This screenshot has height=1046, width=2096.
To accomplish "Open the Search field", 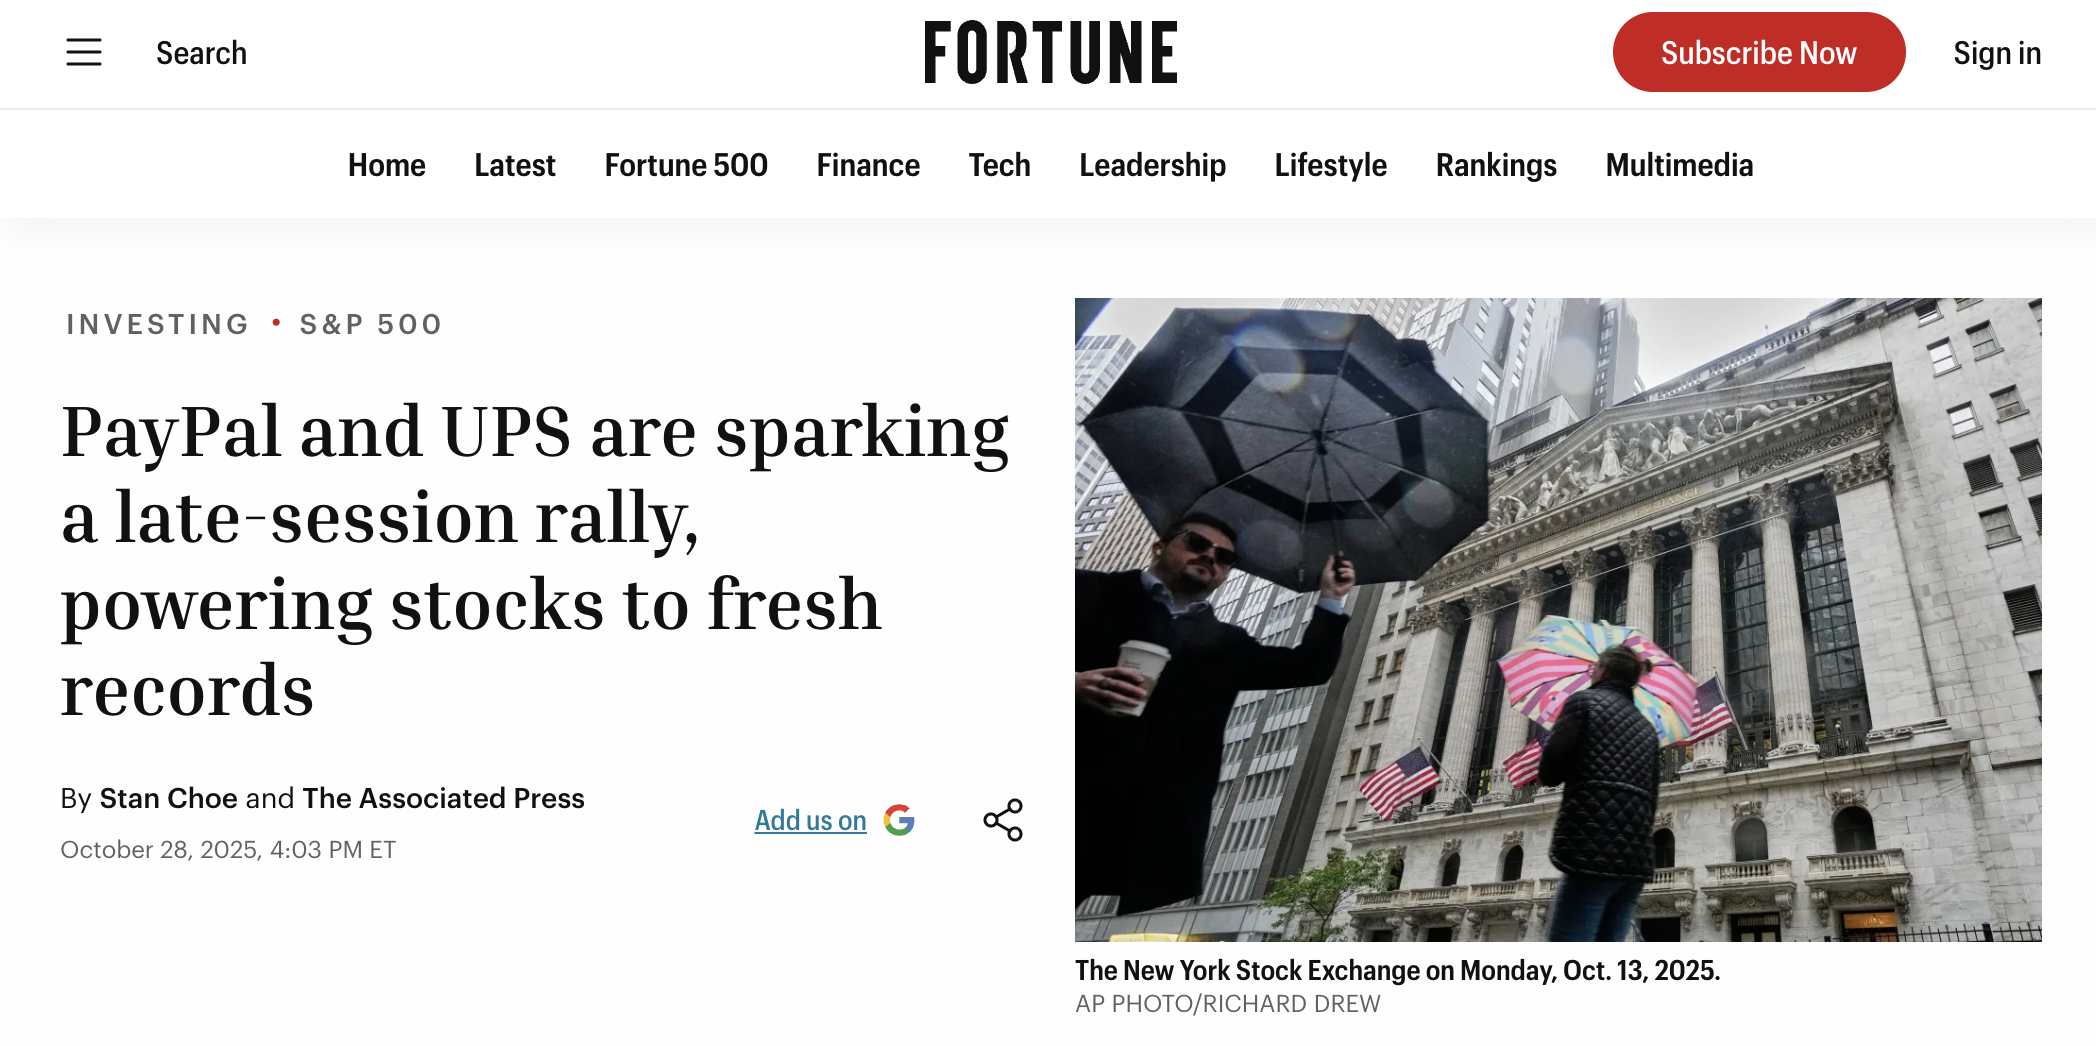I will [x=201, y=53].
